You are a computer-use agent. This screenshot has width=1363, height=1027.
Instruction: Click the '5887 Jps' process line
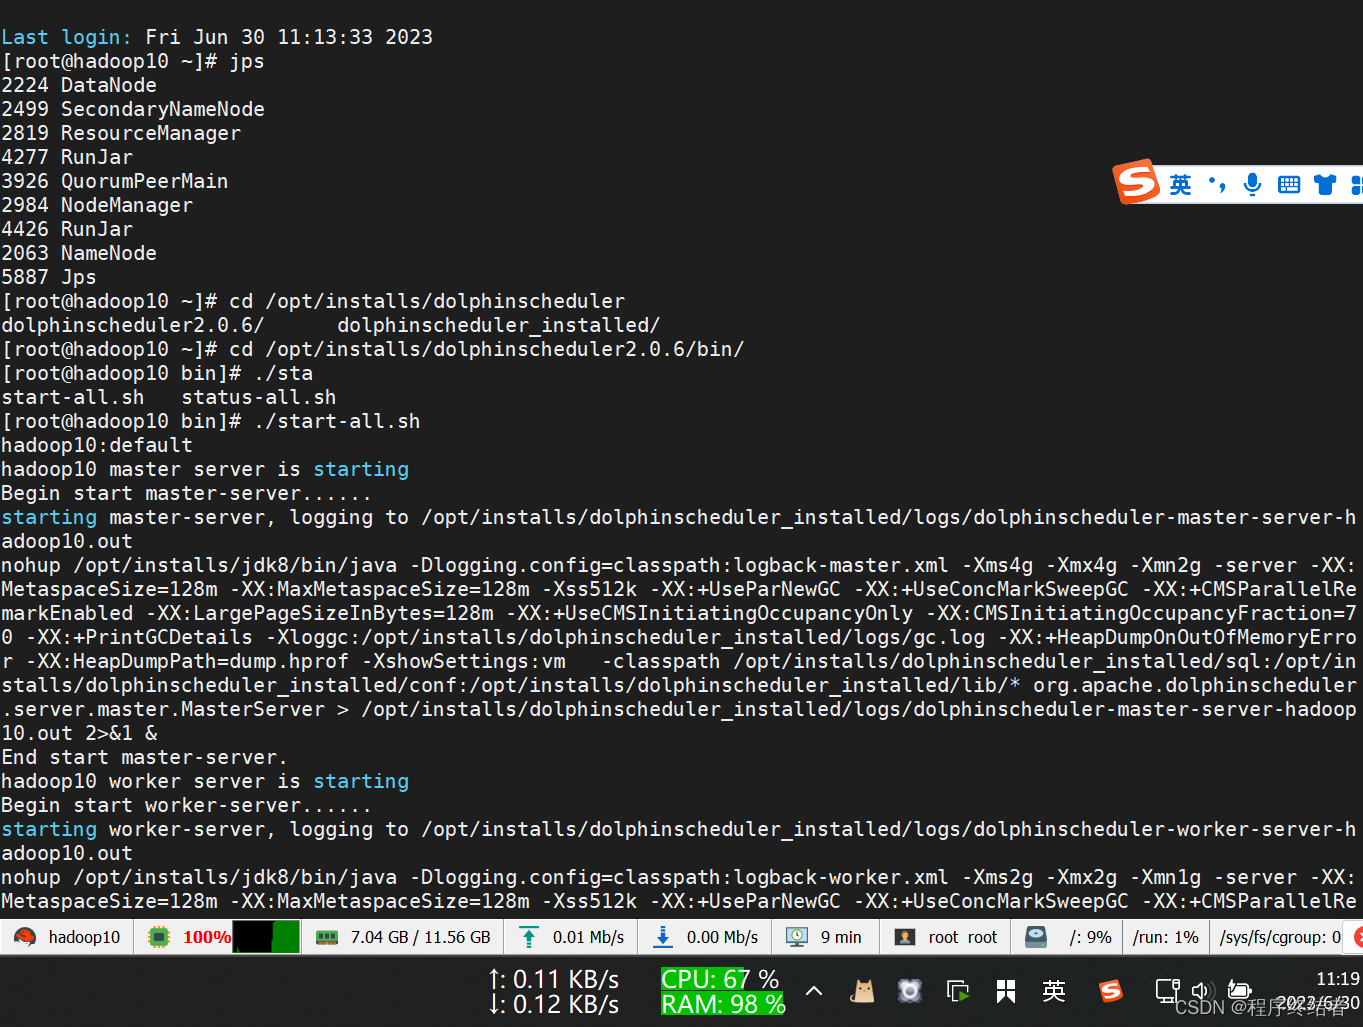49,277
